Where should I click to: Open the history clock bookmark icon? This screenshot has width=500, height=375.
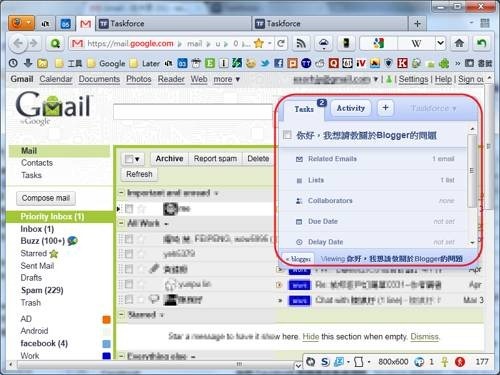(x=13, y=63)
